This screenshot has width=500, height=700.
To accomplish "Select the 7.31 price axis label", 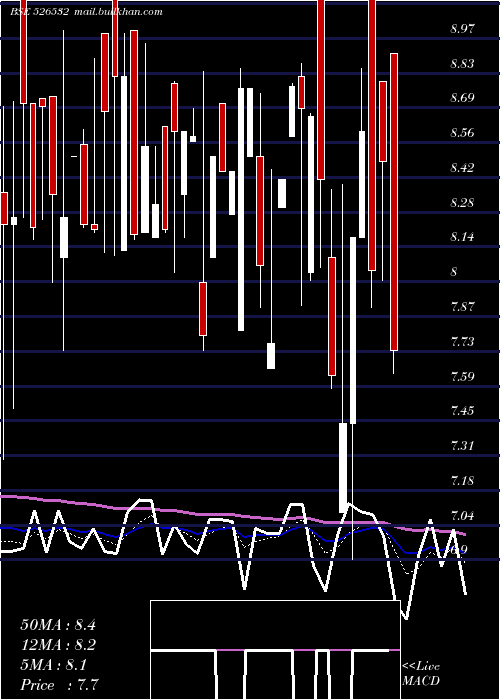I will point(462,446).
